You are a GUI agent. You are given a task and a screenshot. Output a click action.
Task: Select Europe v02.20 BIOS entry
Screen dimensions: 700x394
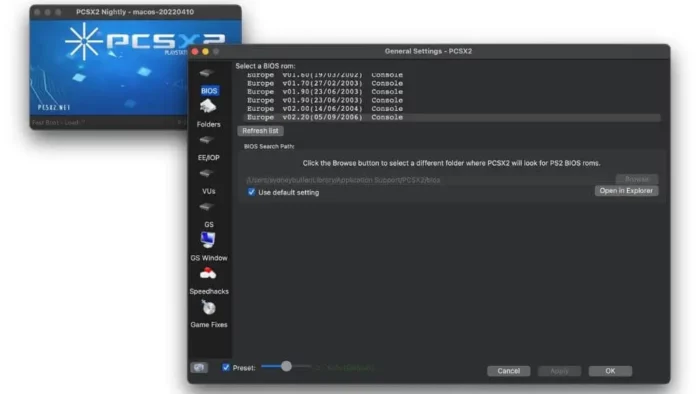point(452,117)
